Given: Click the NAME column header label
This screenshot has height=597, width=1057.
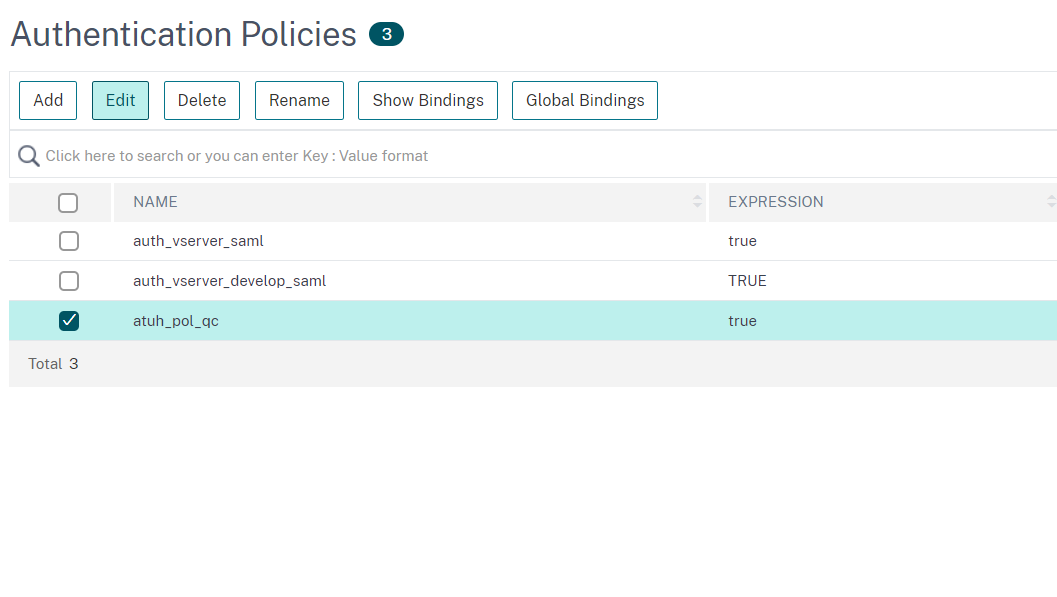Looking at the screenshot, I should click(x=155, y=202).
